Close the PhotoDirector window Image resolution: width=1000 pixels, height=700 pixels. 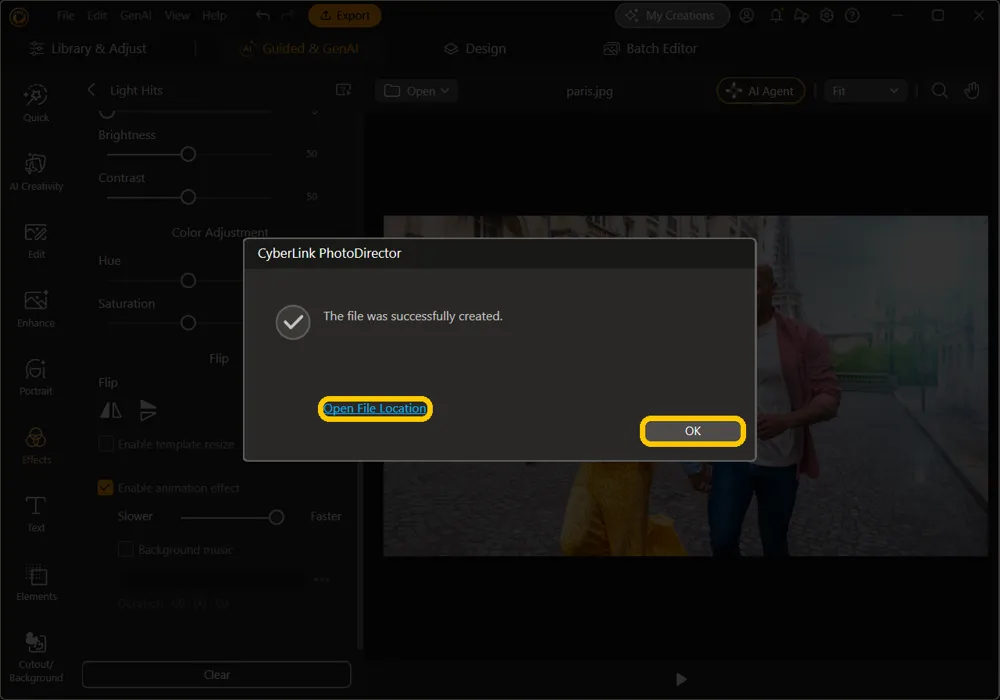click(x=978, y=15)
